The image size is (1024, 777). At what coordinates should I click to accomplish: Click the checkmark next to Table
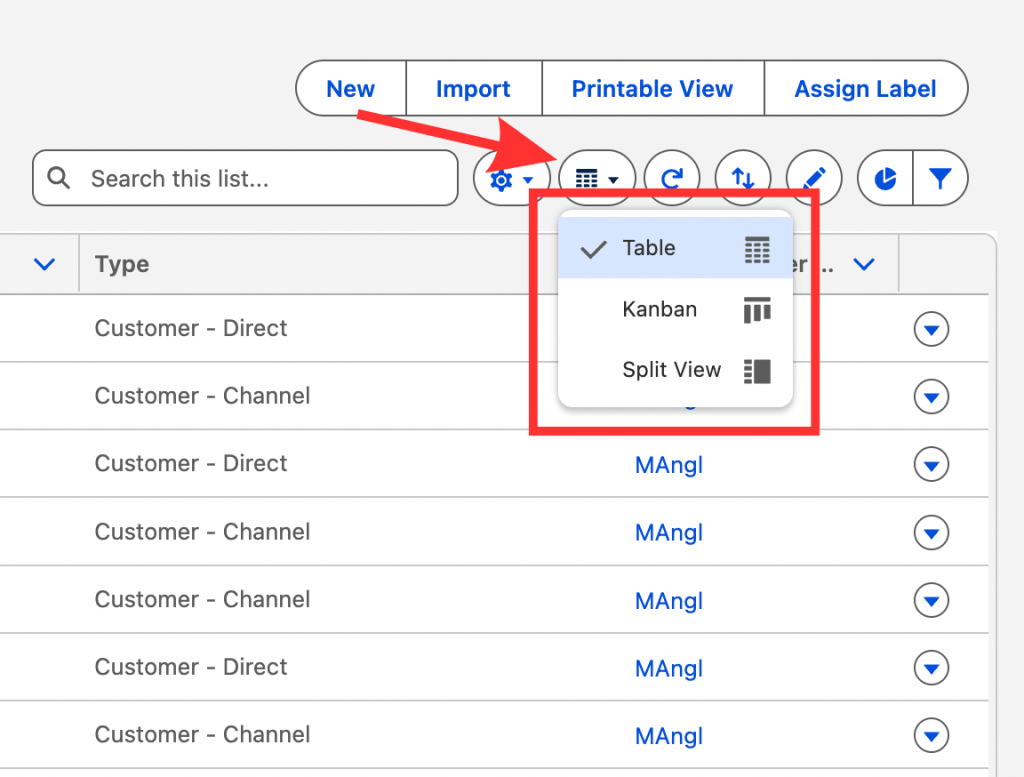(x=592, y=247)
